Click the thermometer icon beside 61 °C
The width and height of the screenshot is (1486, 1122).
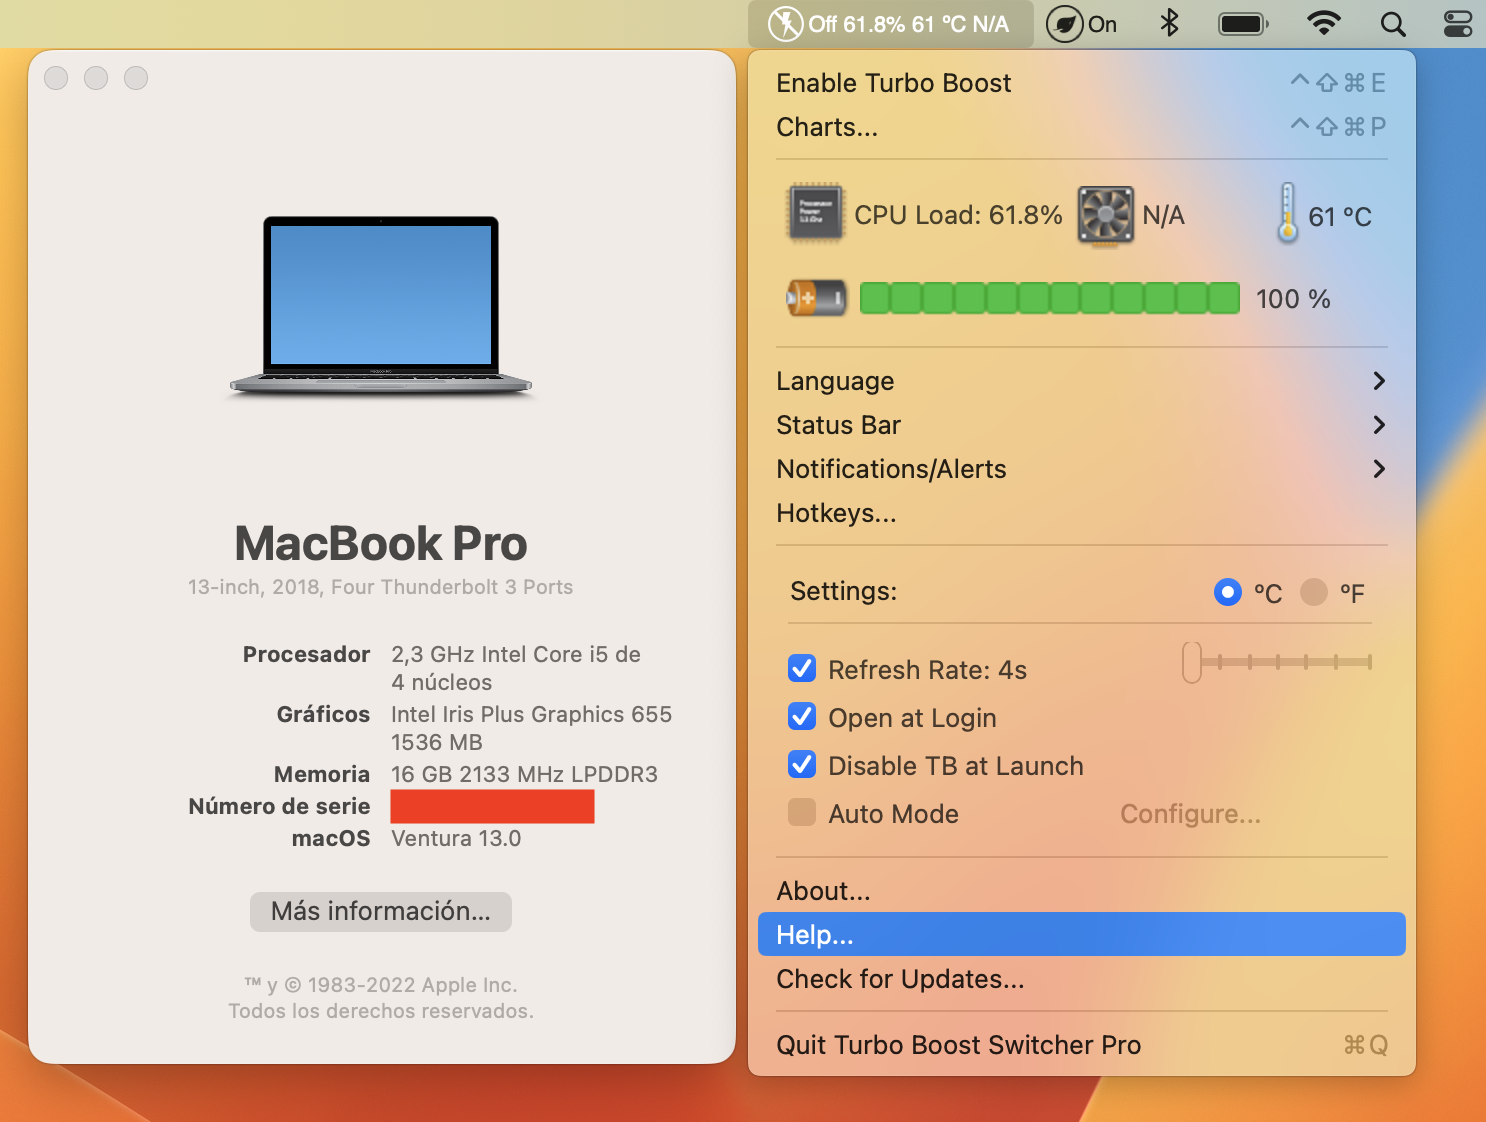click(1288, 212)
